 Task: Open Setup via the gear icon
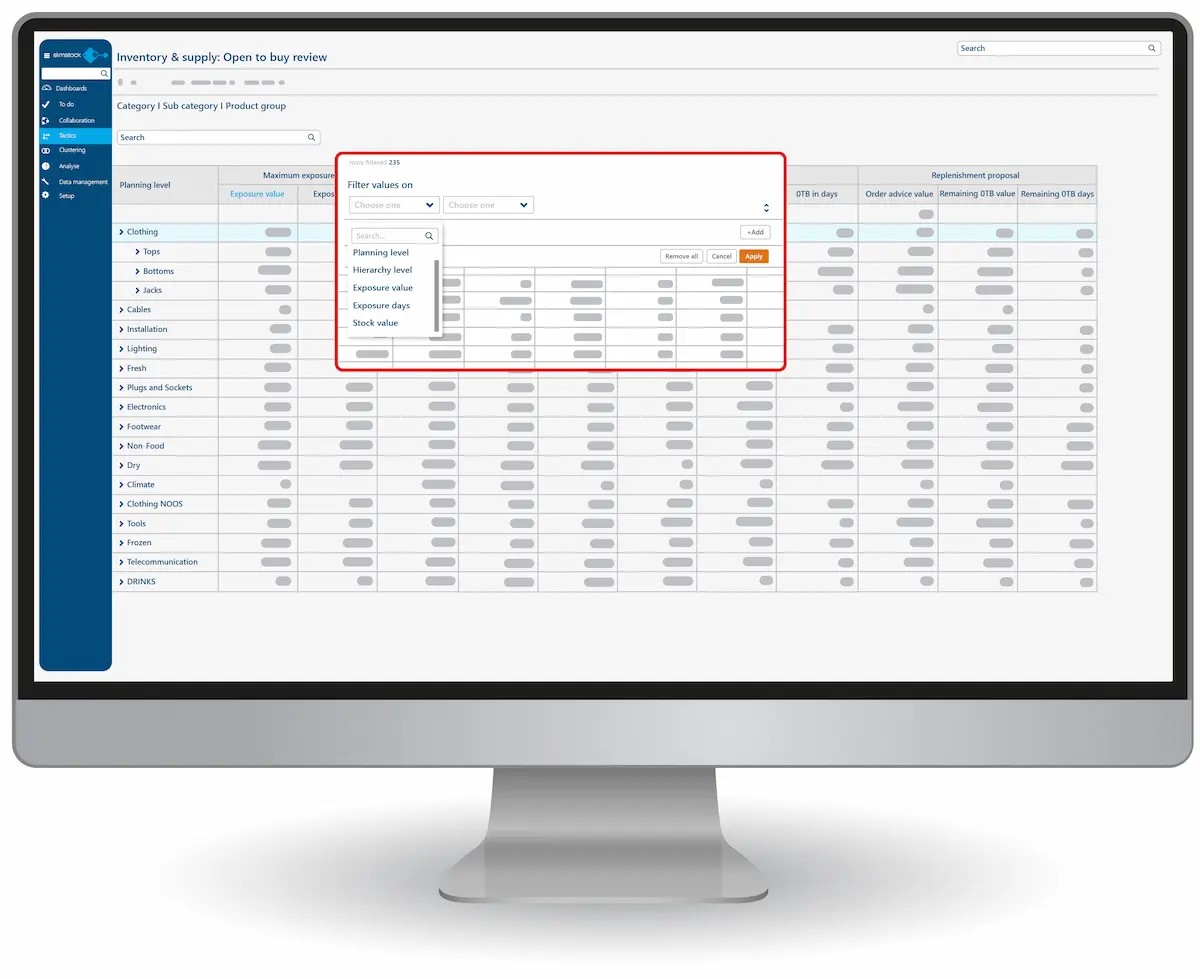pos(46,196)
